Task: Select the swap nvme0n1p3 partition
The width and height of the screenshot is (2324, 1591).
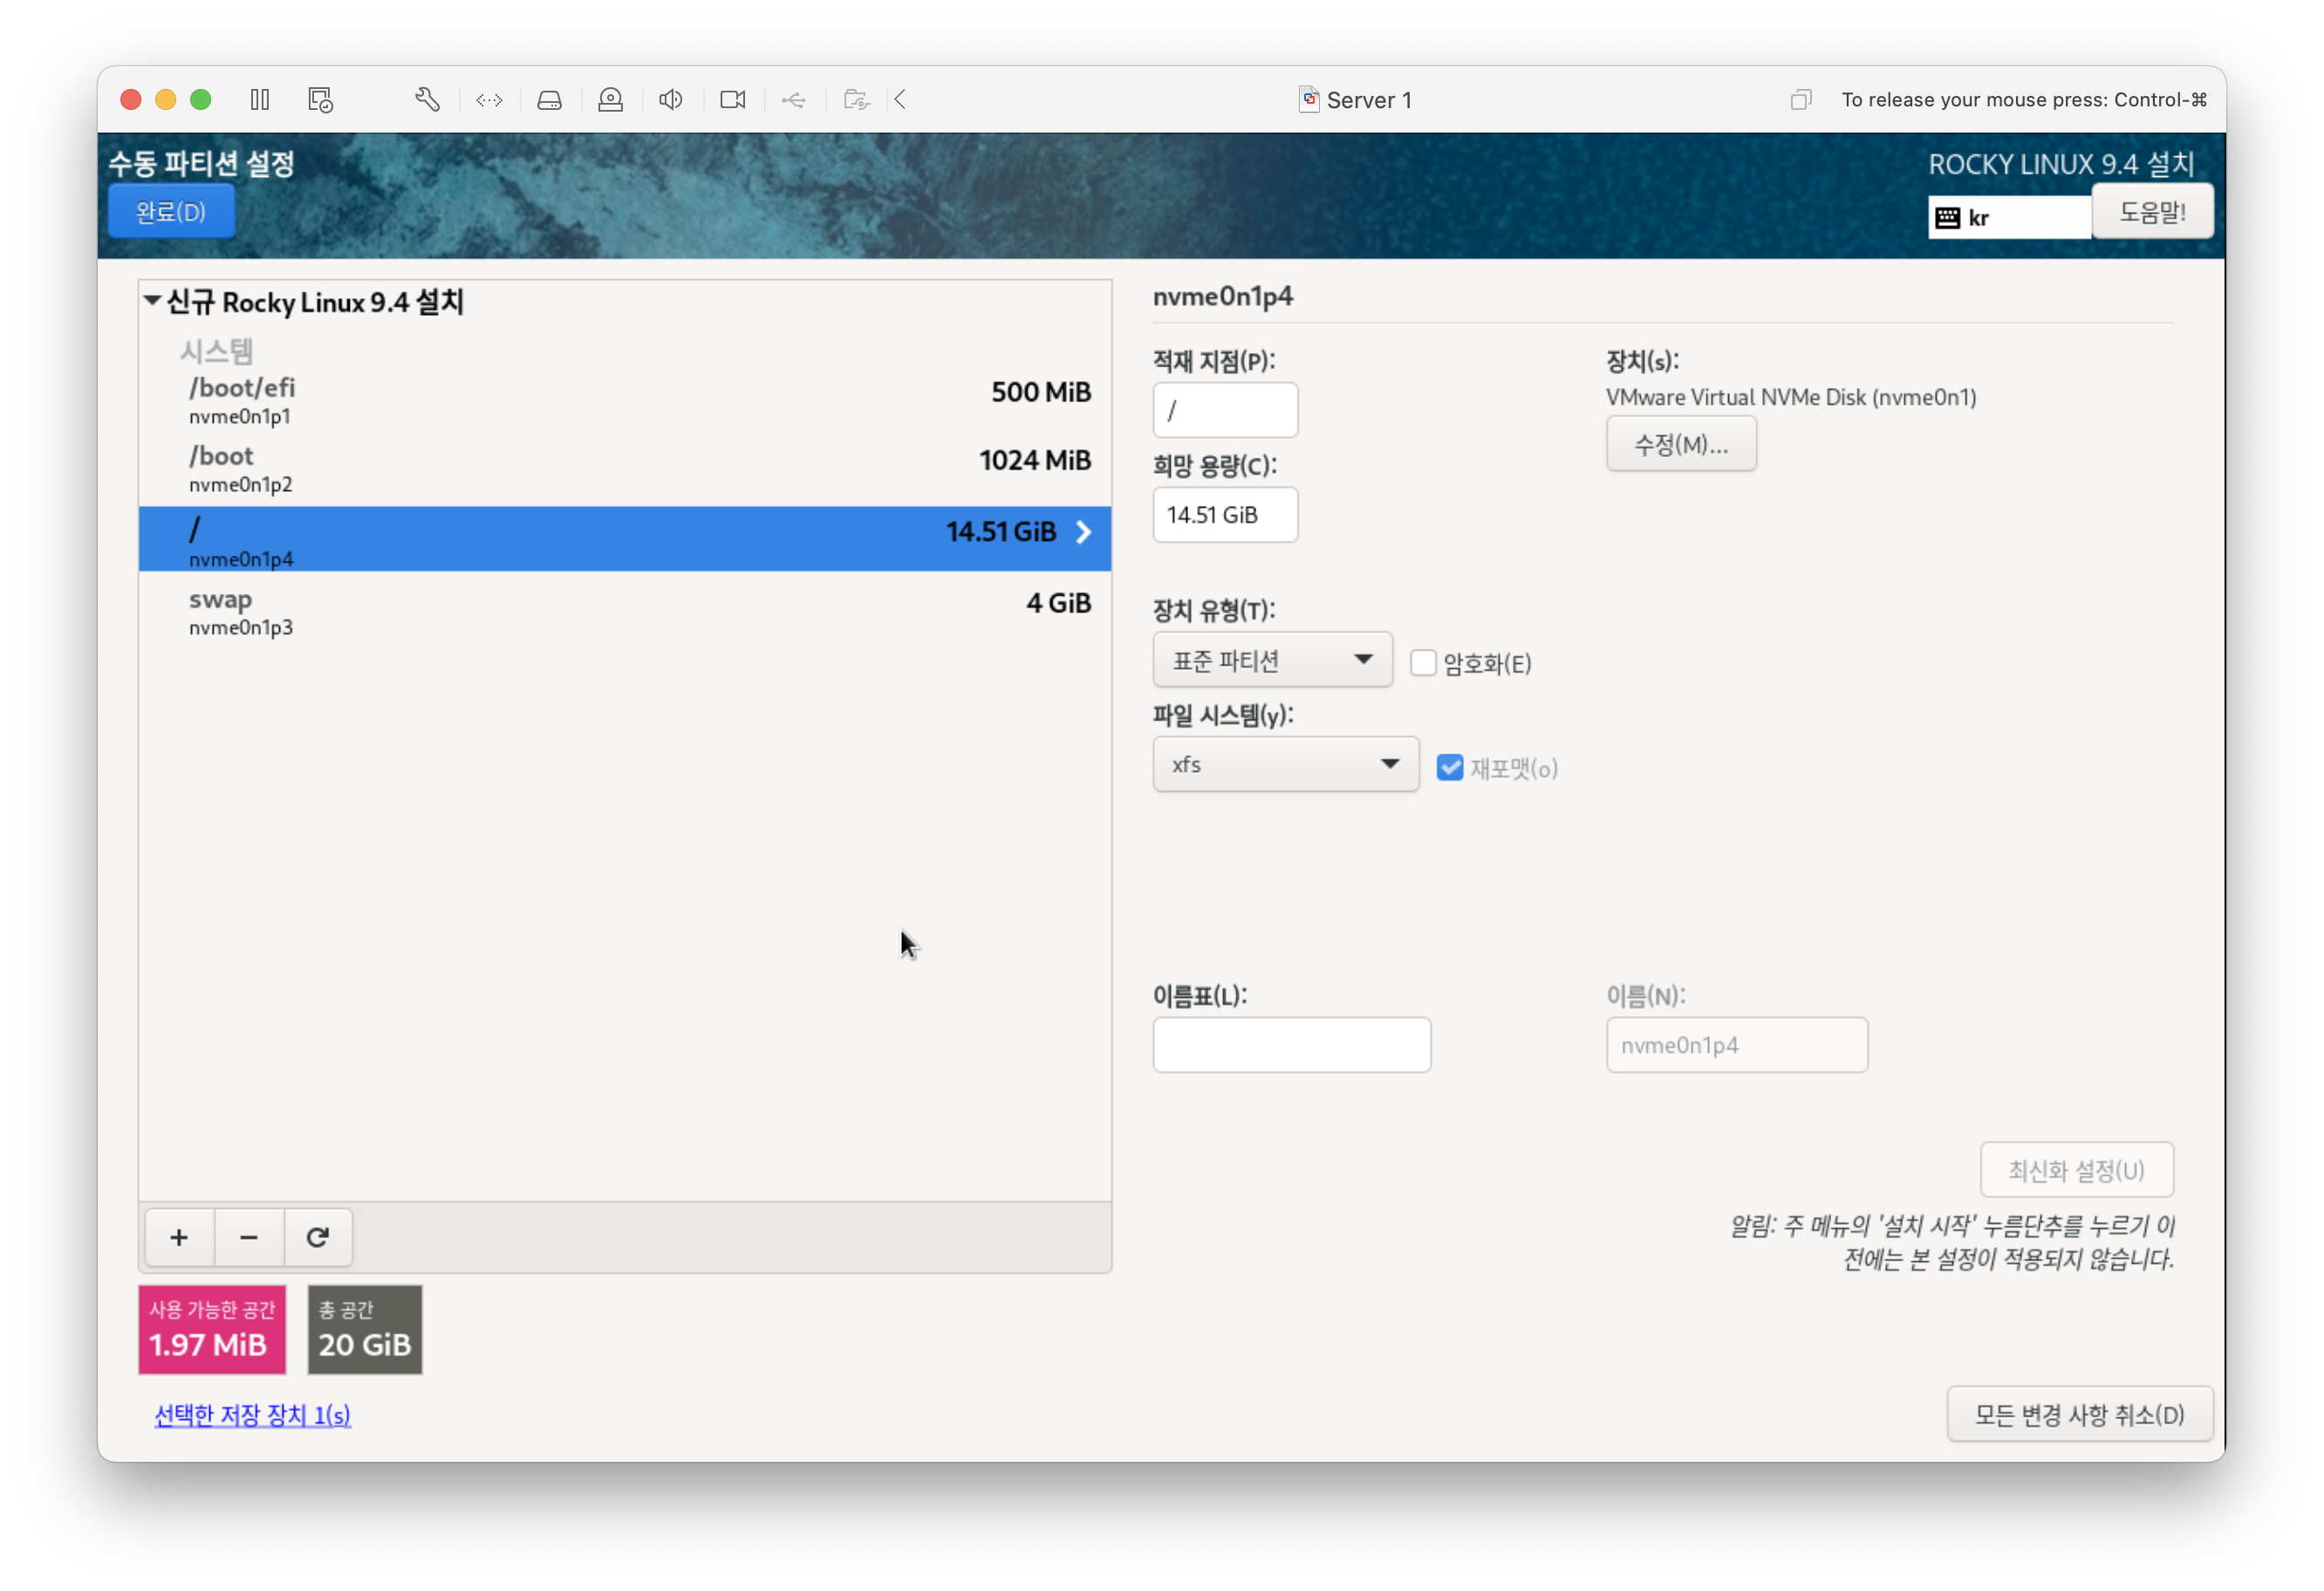Action: 625,612
